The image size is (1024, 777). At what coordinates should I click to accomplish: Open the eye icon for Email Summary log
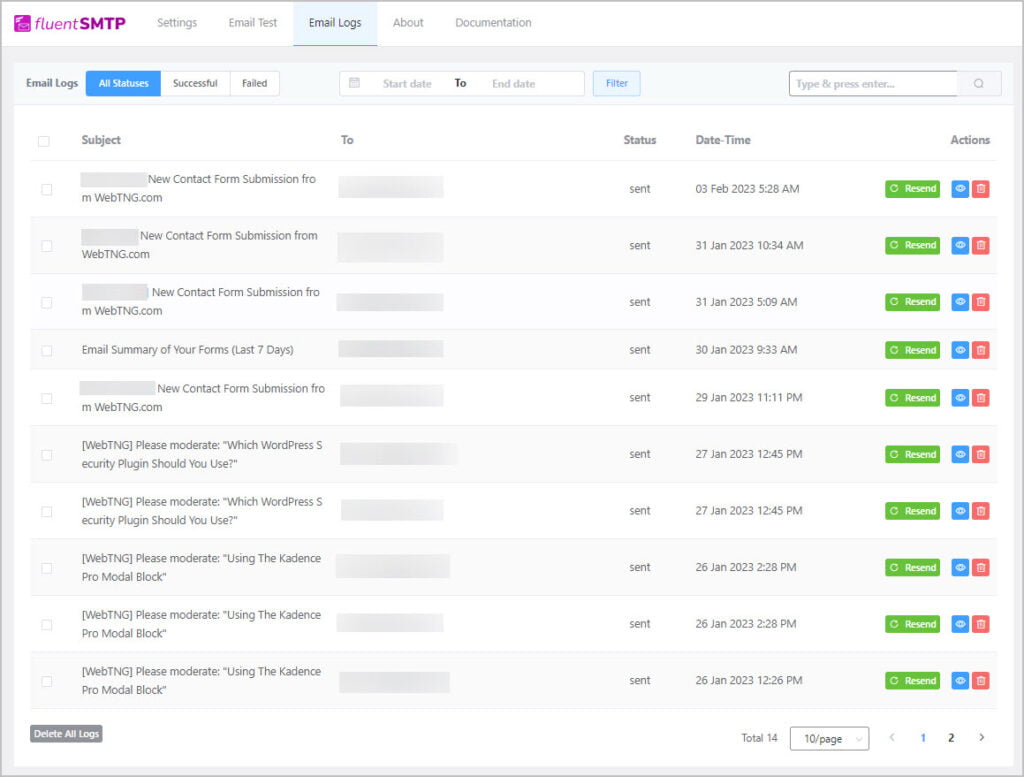[x=962, y=350]
